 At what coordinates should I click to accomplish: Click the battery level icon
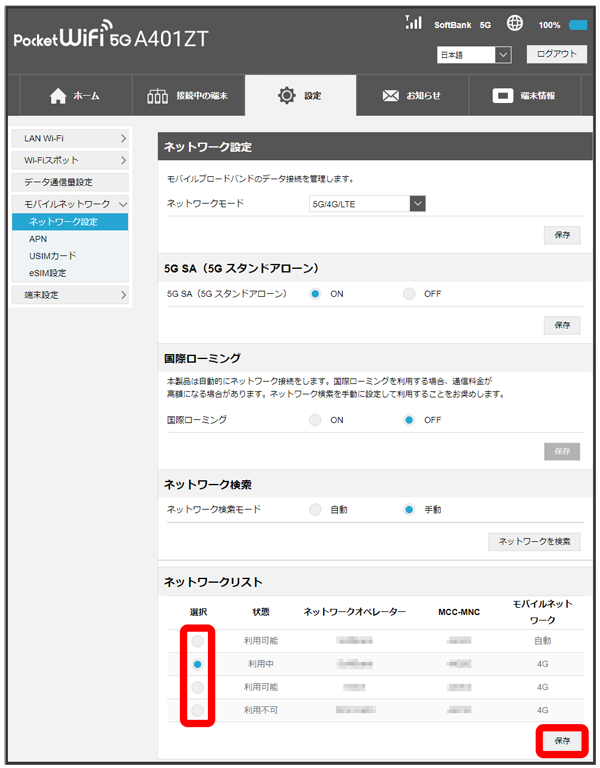578,24
